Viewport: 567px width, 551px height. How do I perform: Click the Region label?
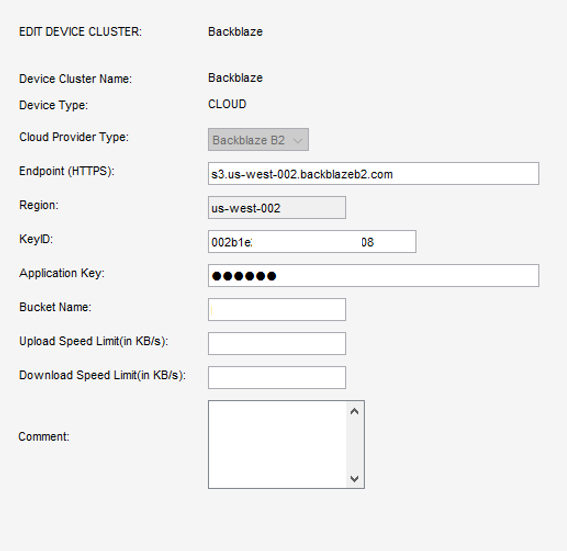coord(39,205)
